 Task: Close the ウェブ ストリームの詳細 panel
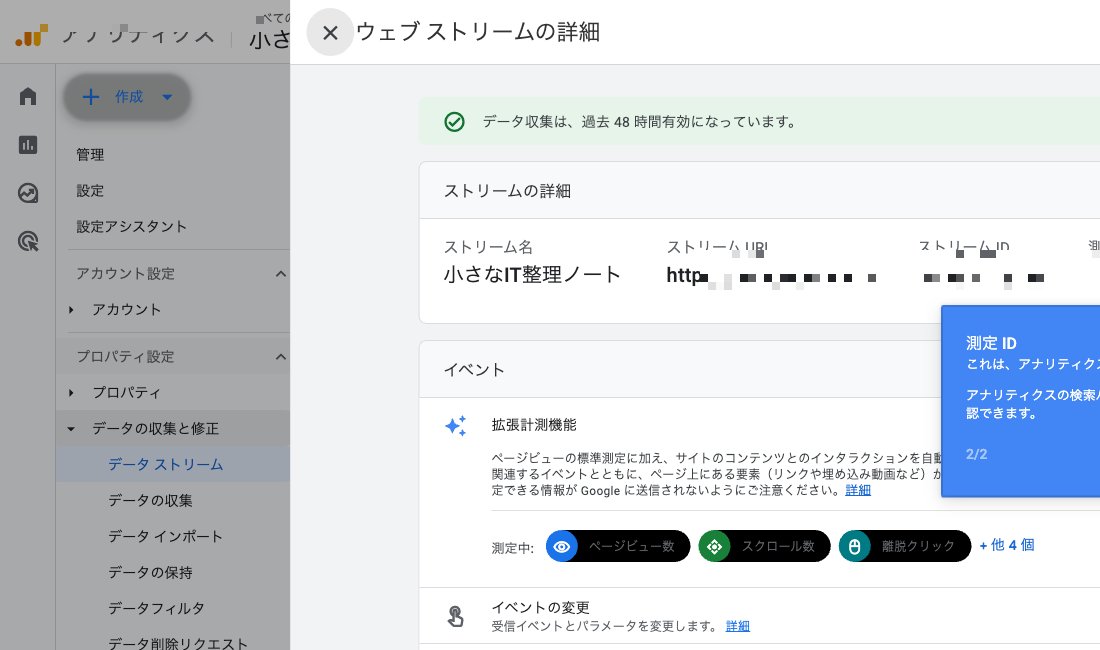click(x=330, y=32)
